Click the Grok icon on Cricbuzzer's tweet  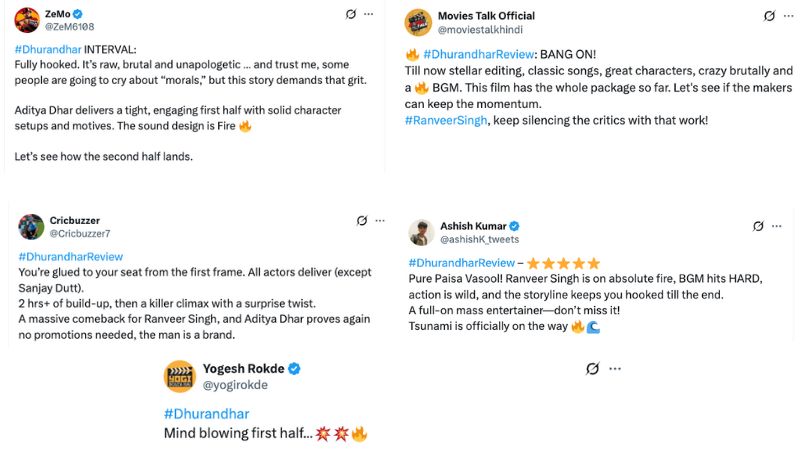tap(362, 220)
